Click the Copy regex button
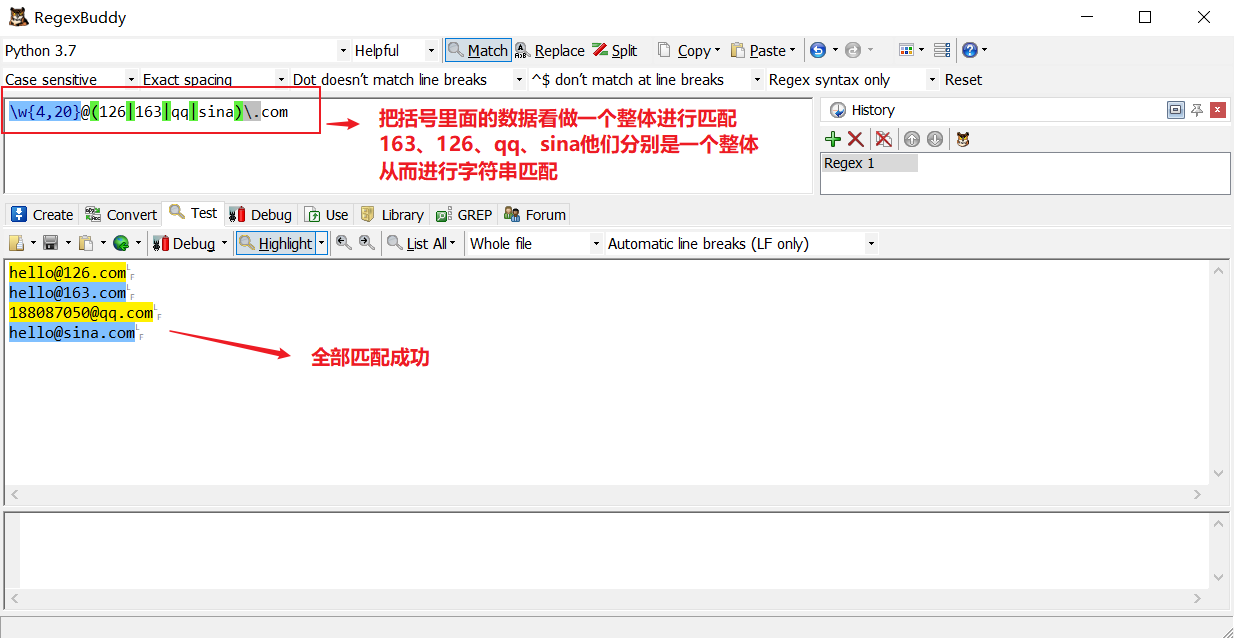 (684, 50)
